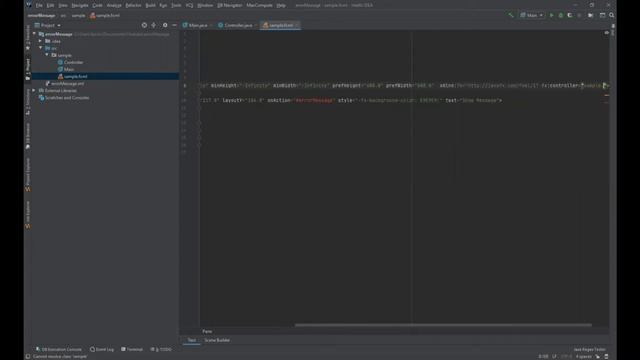Collapse the errorMessage root folder
Viewport: 640px width, 360px height.
(35, 34)
